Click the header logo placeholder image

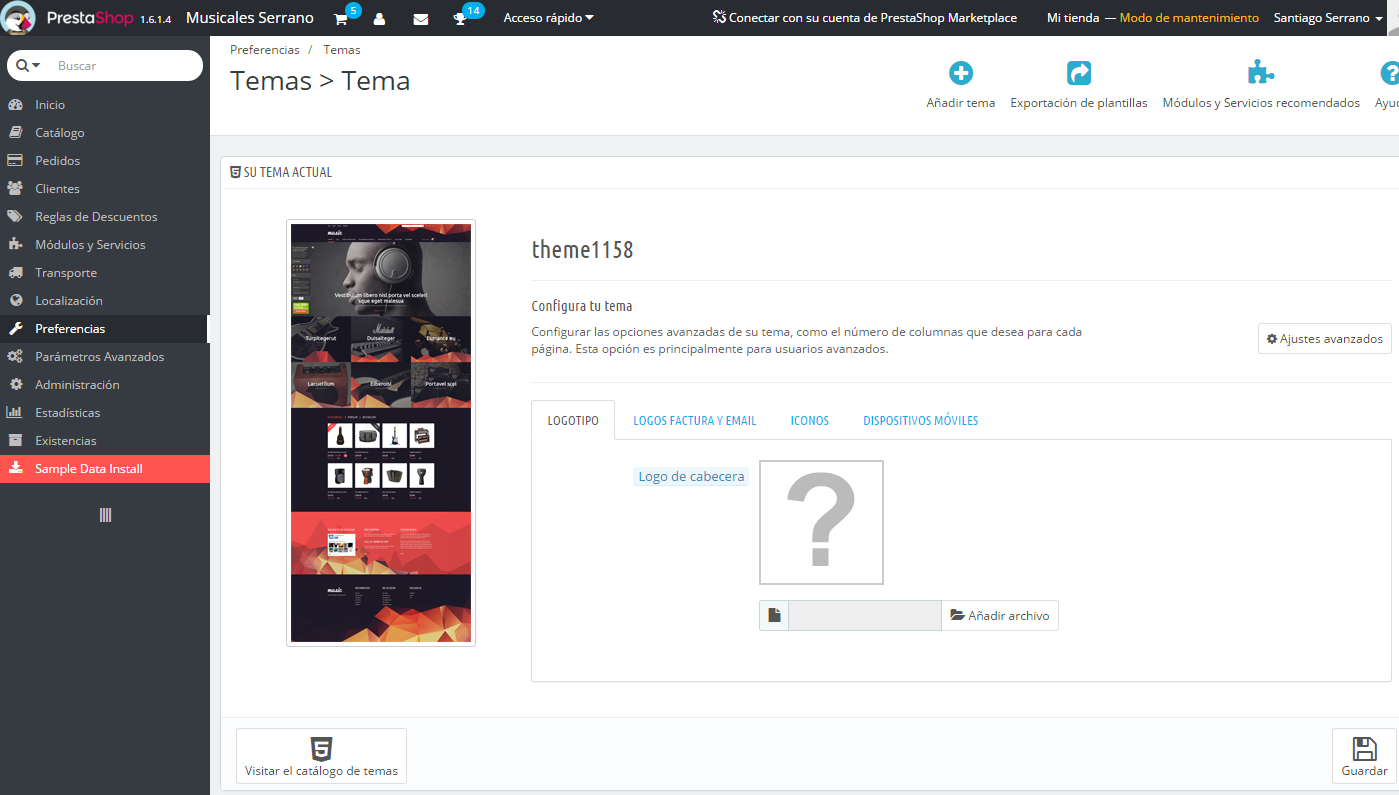point(821,522)
